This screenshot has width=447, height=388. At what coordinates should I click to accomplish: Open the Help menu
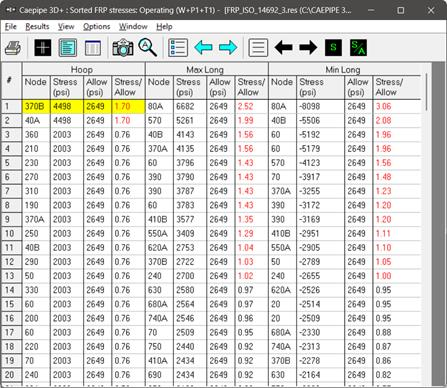coord(164,27)
